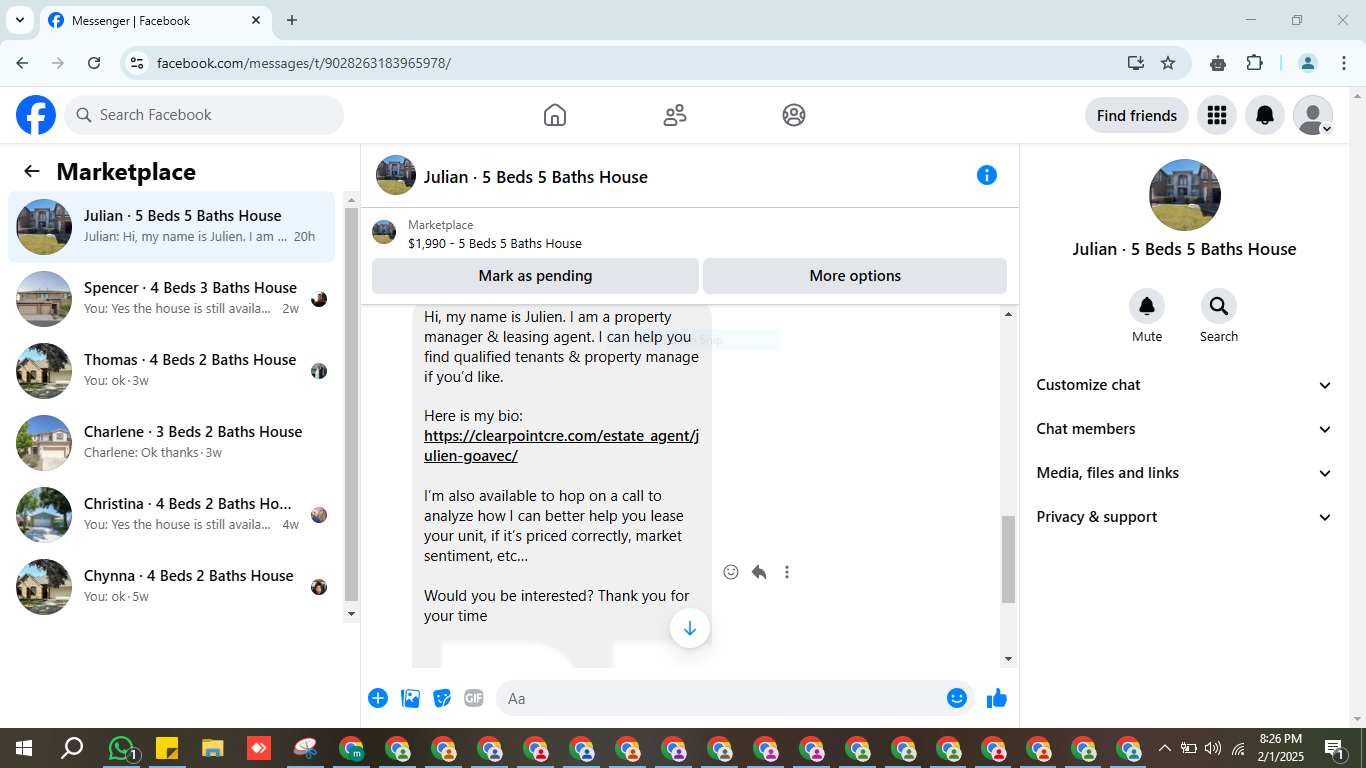Go to the Home feed icon
This screenshot has width=1366, height=768.
pyautogui.click(x=555, y=115)
